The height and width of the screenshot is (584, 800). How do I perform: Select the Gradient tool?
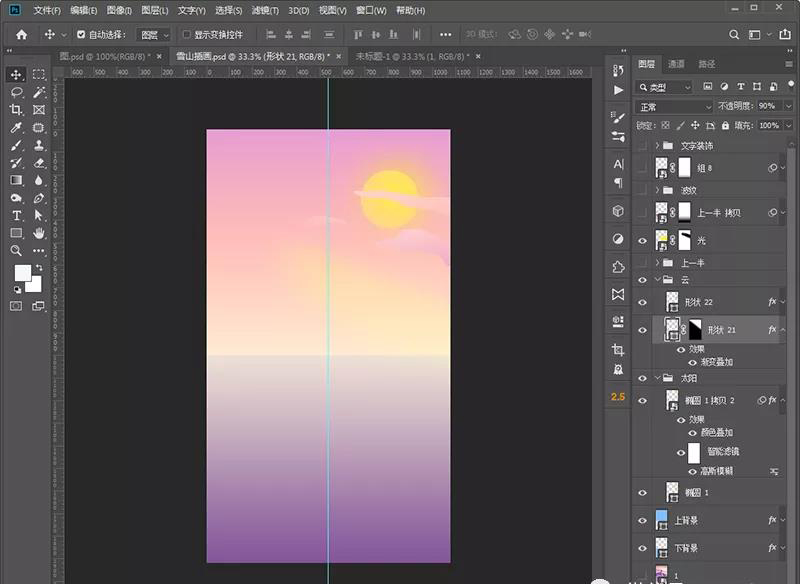pos(16,180)
